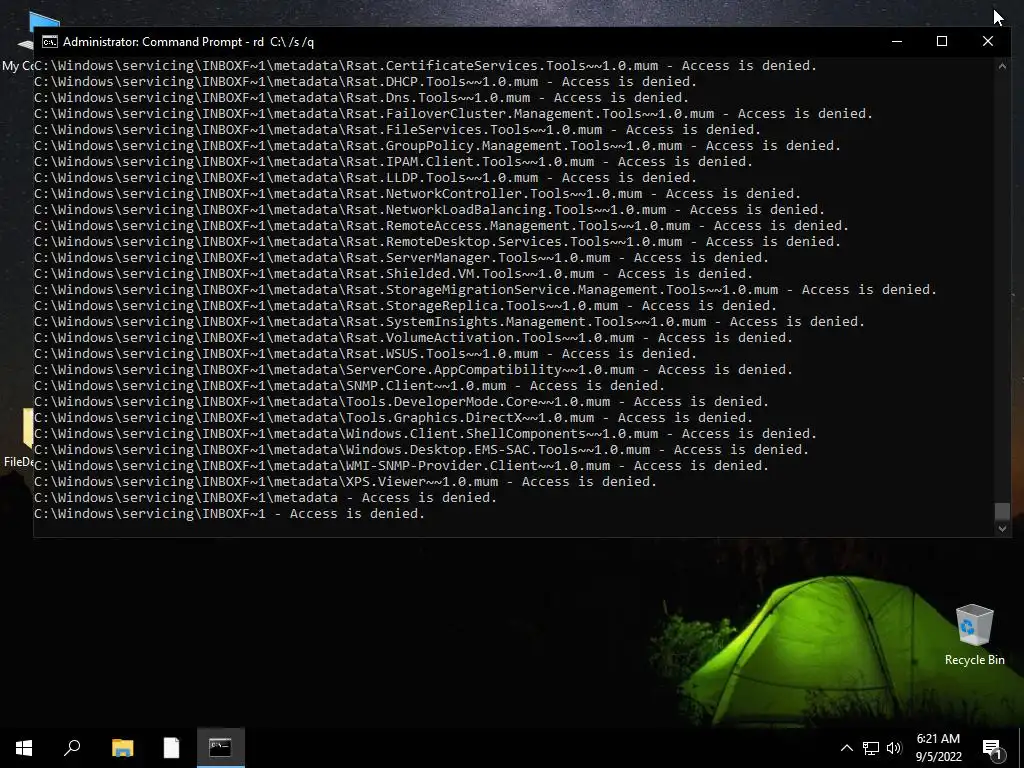Click the Rsat.SystemInsights.Management.Tools line
The height and width of the screenshot is (768, 1024).
(x=450, y=321)
